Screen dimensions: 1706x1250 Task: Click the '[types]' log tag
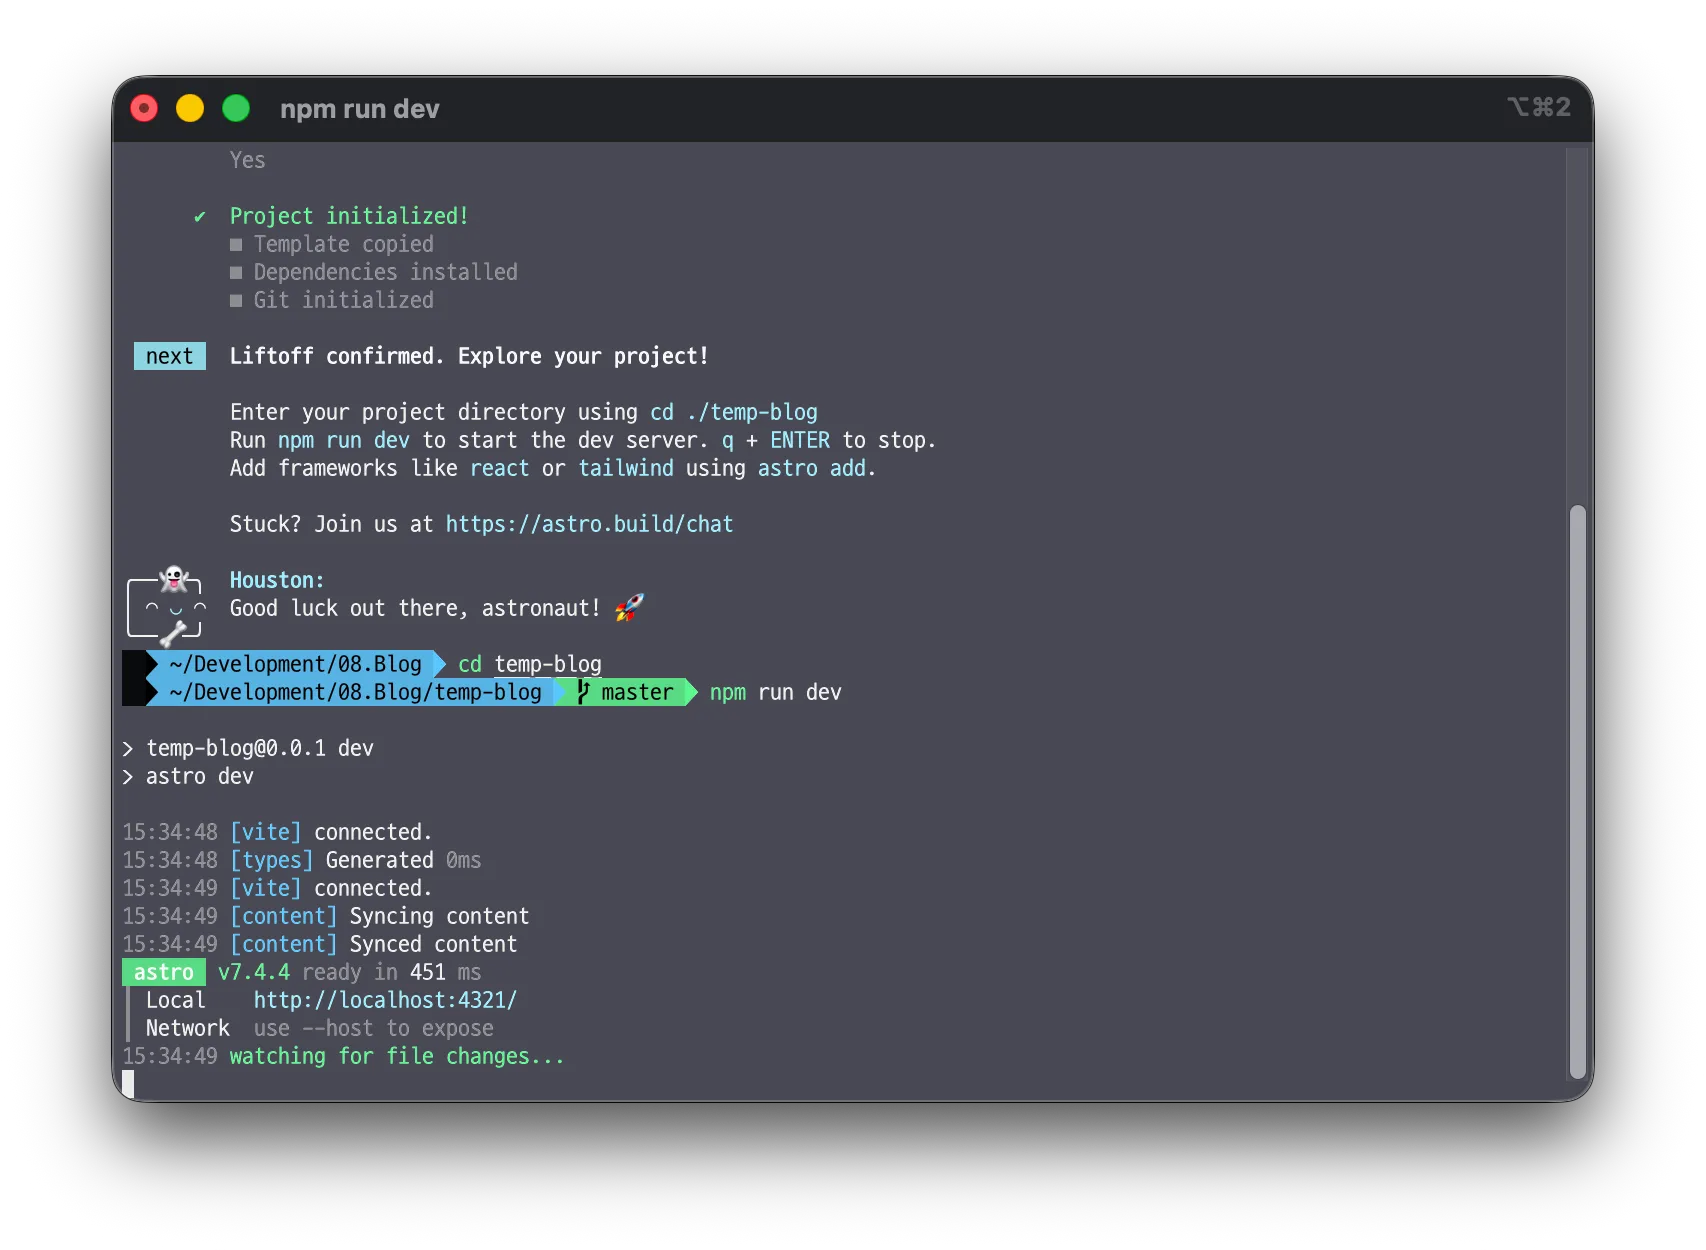(x=272, y=860)
